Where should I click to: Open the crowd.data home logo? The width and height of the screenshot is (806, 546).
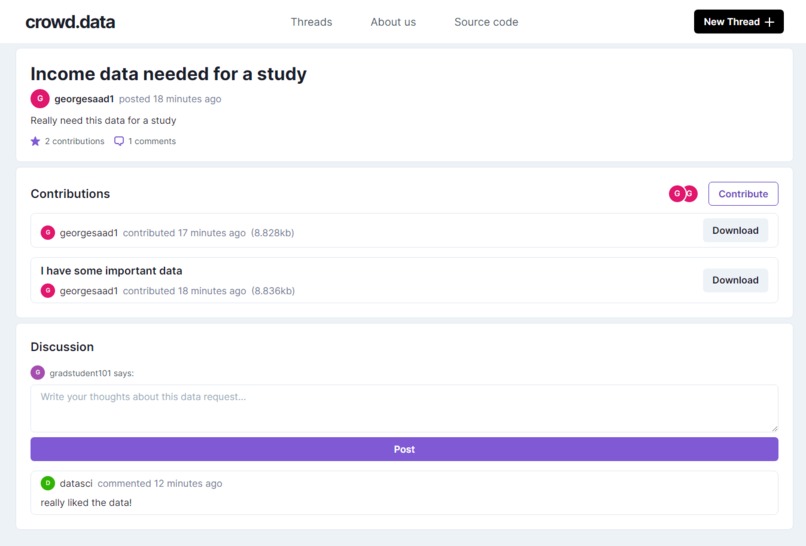pos(70,22)
